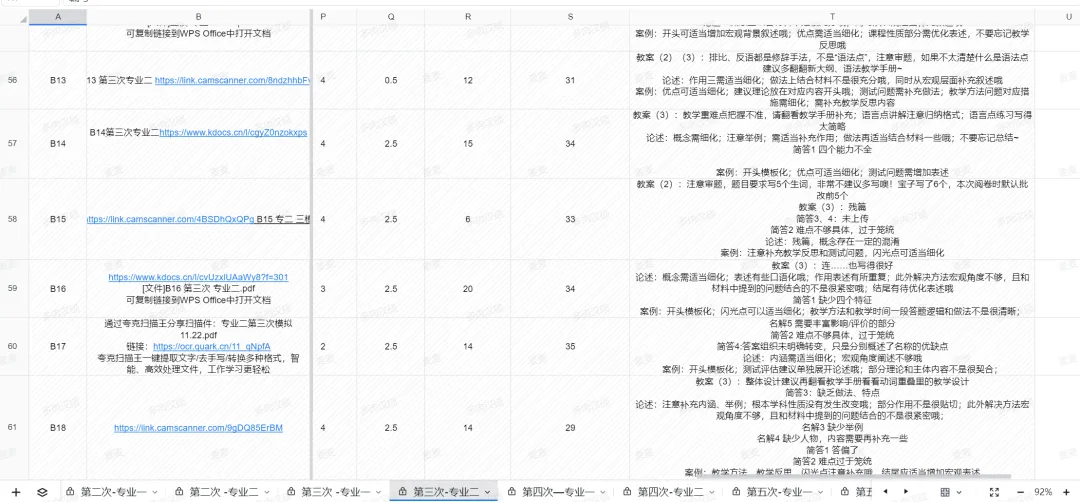Image resolution: width=1080 pixels, height=502 pixels.
Task: Select cell containing B18
Action: point(58,428)
